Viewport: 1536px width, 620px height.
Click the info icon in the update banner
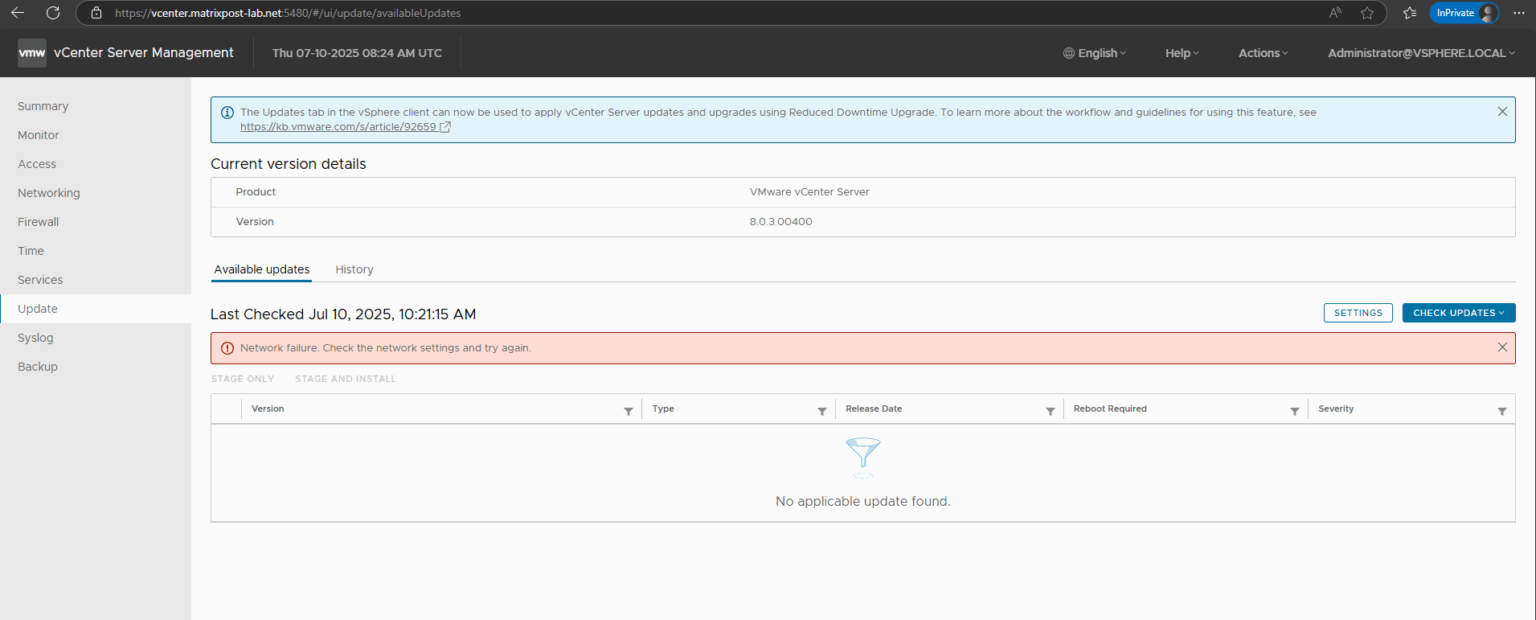(226, 111)
